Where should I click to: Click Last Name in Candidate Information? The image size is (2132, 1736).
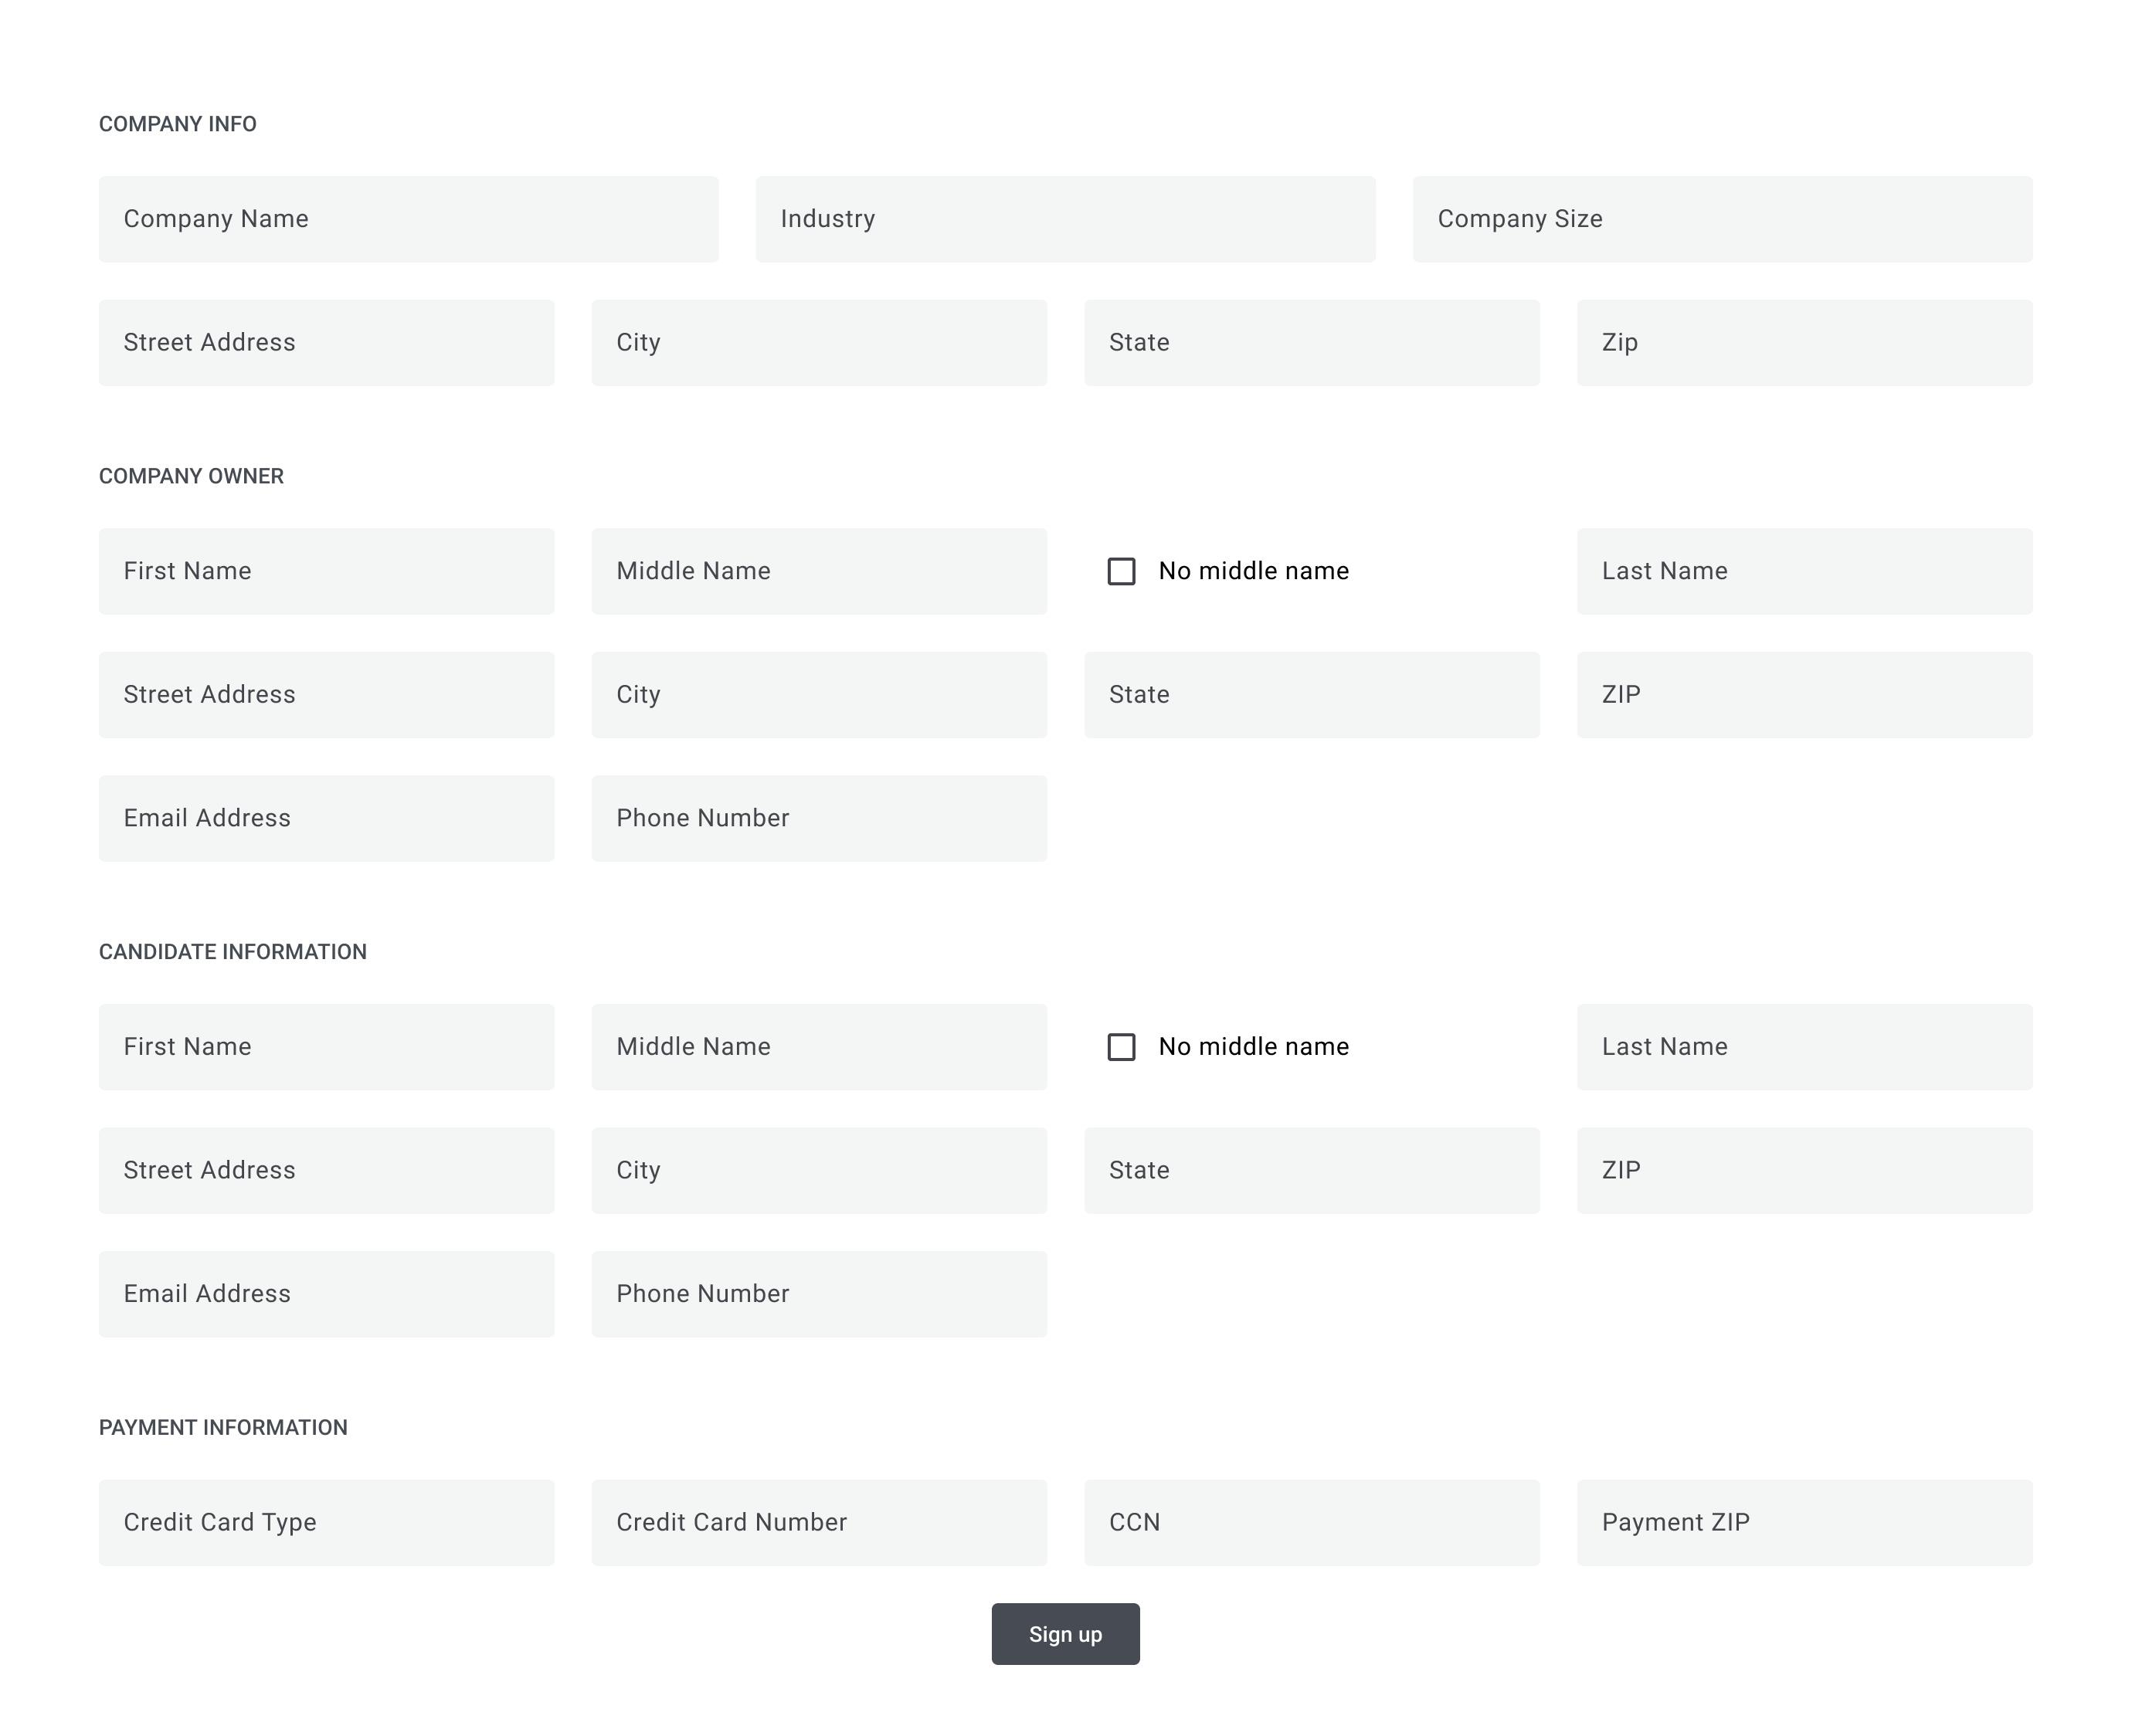coord(1805,1047)
